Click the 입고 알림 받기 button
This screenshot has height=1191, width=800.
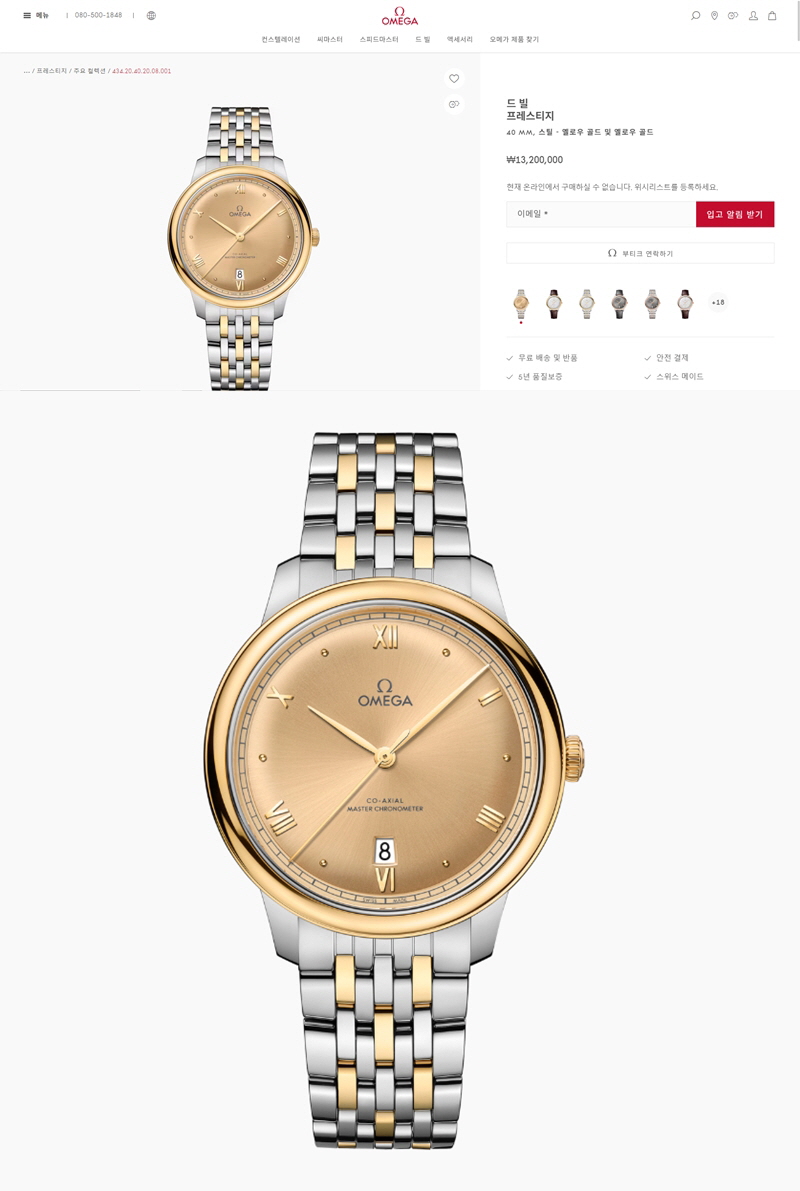click(x=735, y=214)
